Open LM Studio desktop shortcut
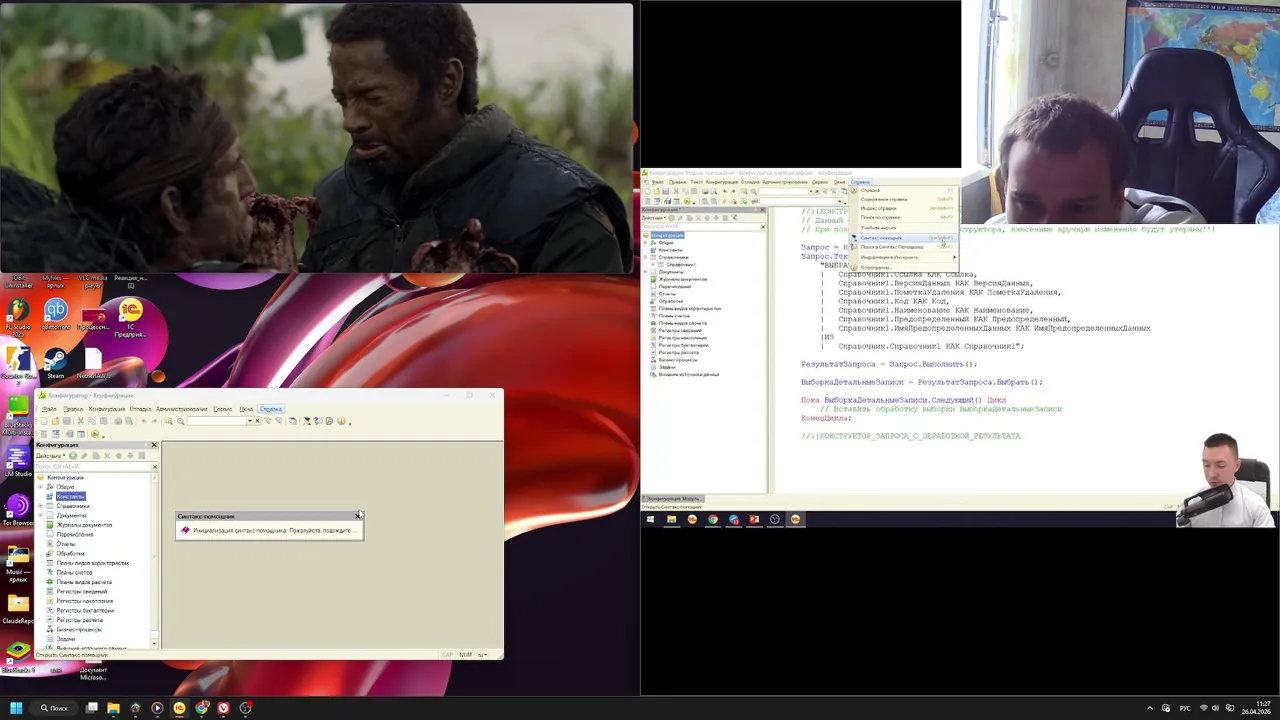The height and width of the screenshot is (720, 1280). click(18, 462)
